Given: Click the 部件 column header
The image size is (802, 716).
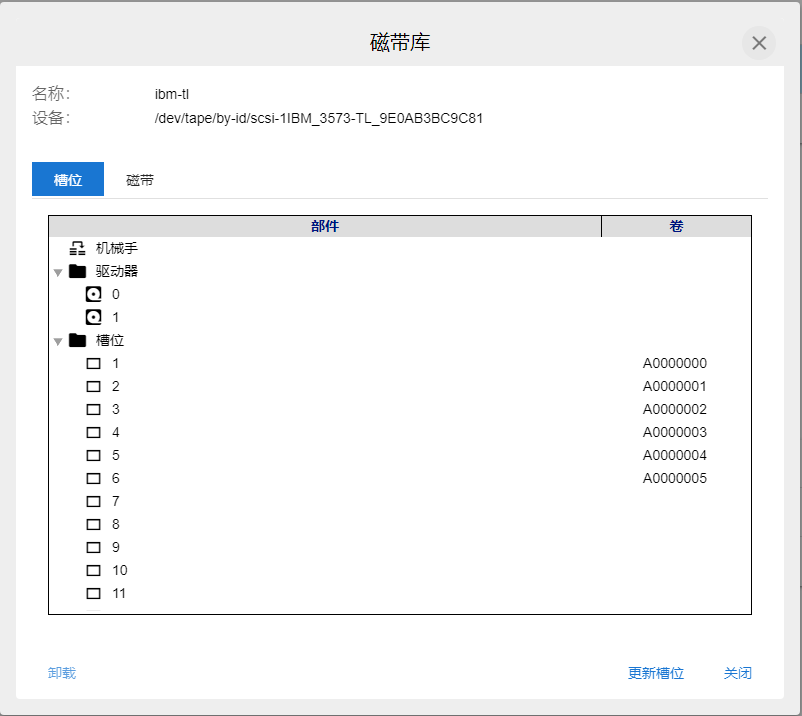Looking at the screenshot, I should coord(325,227).
